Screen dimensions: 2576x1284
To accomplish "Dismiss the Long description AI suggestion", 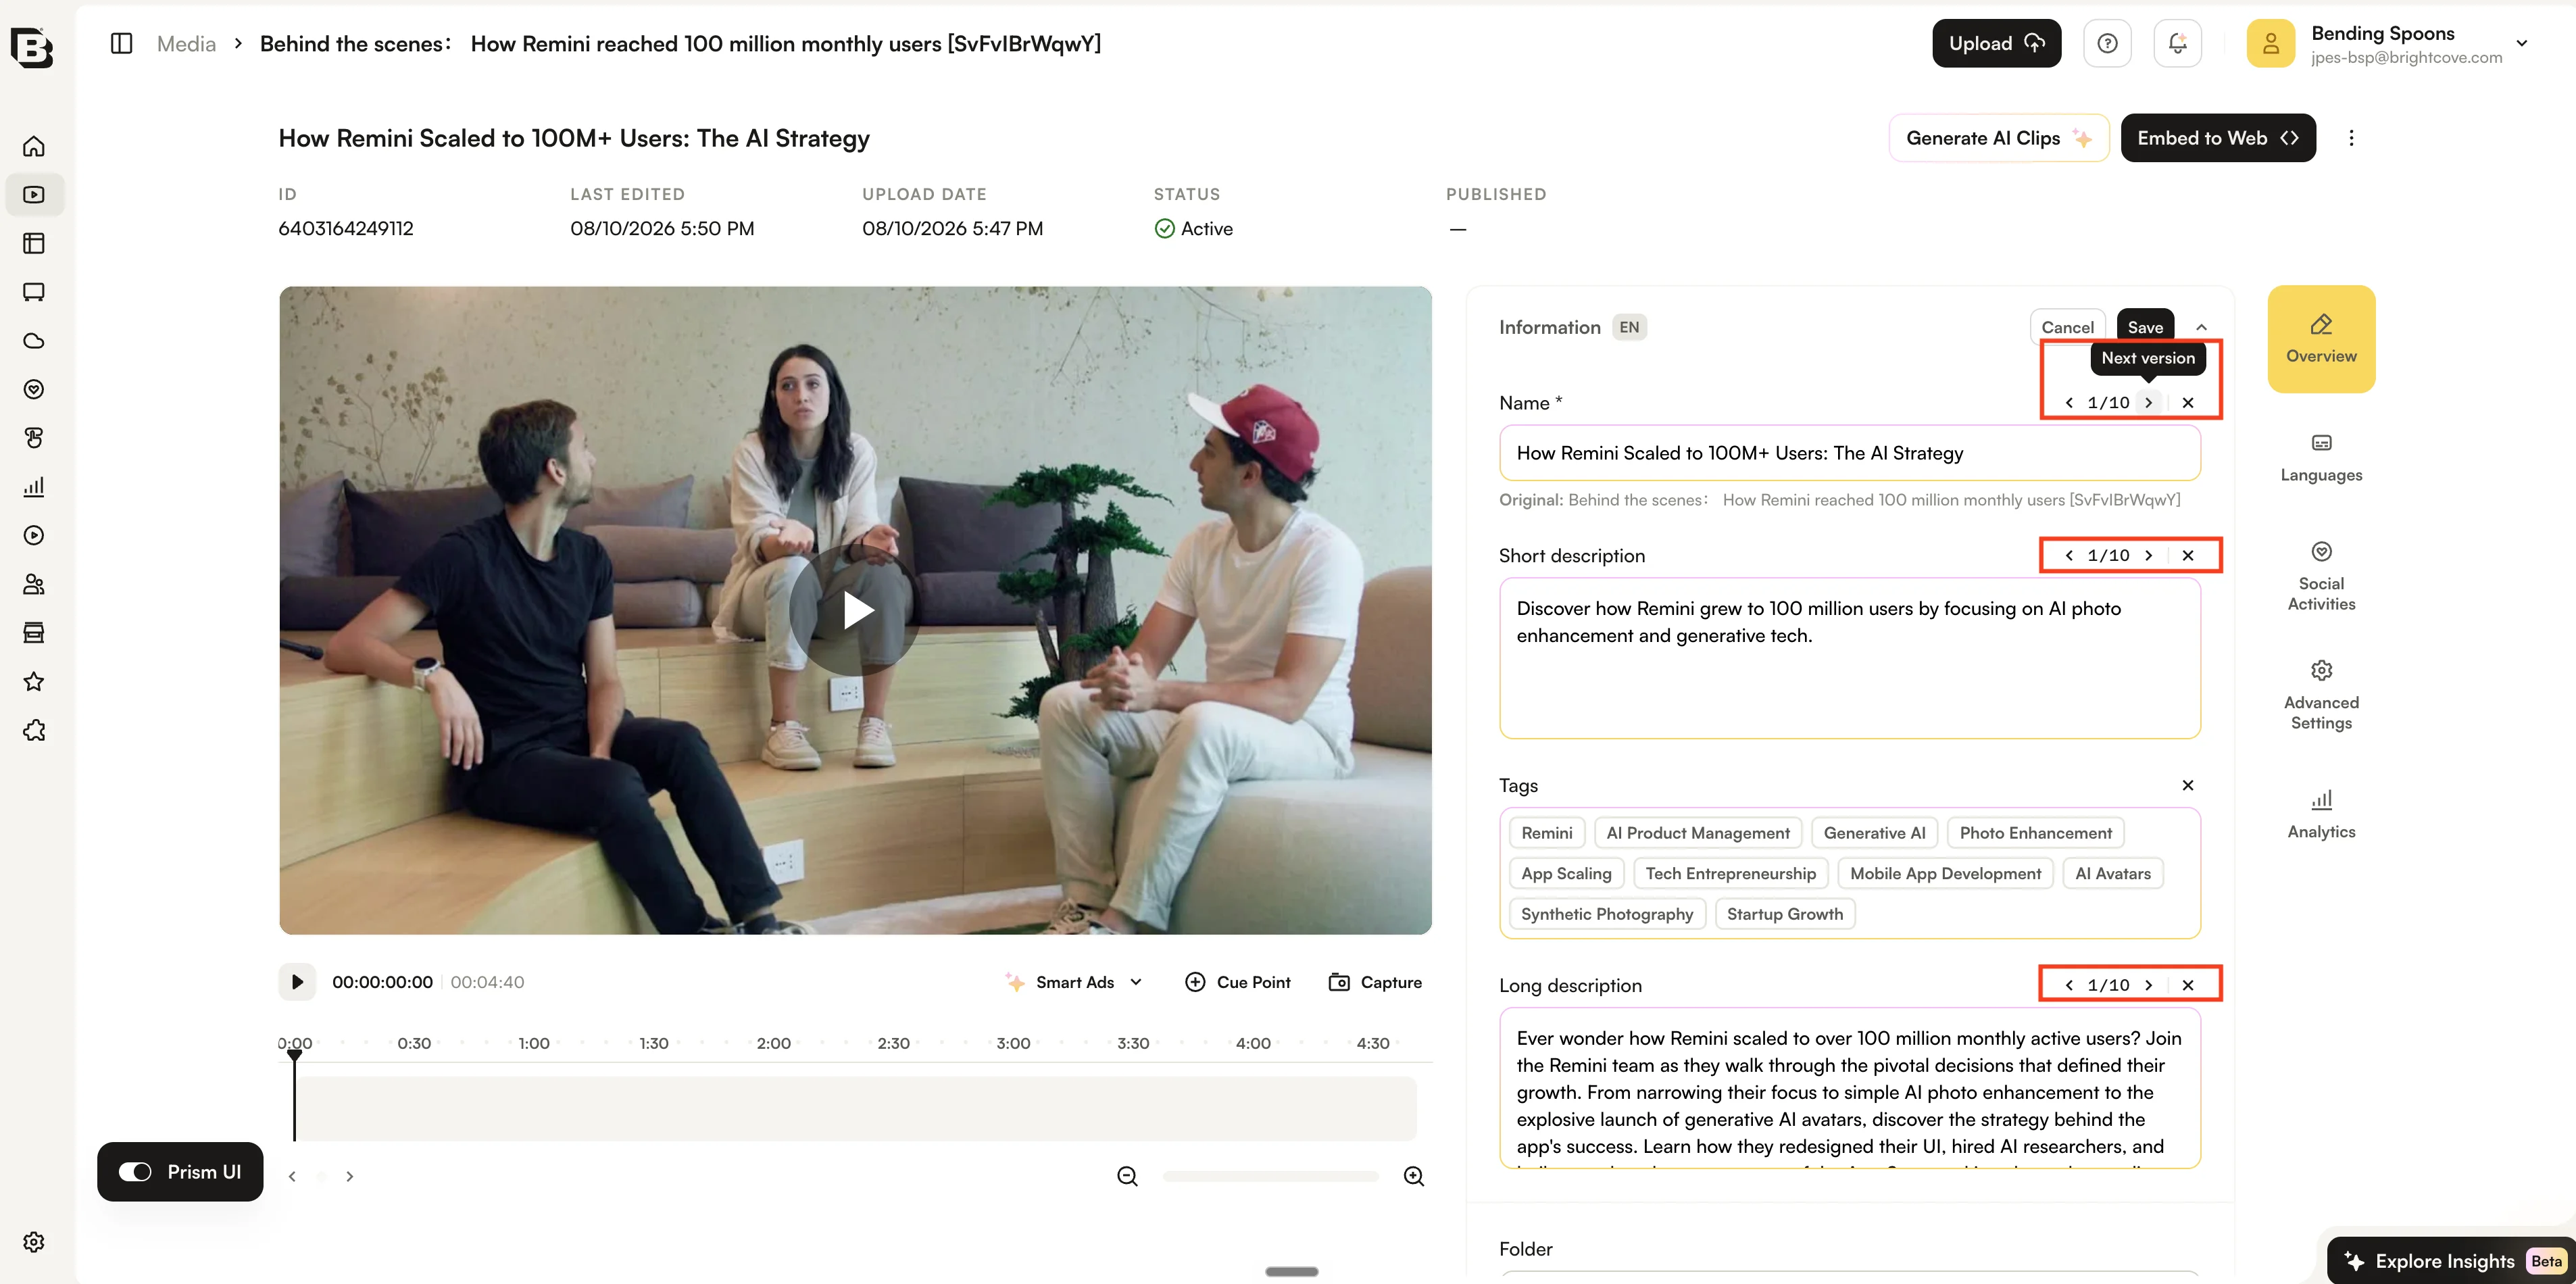I will coord(2188,985).
